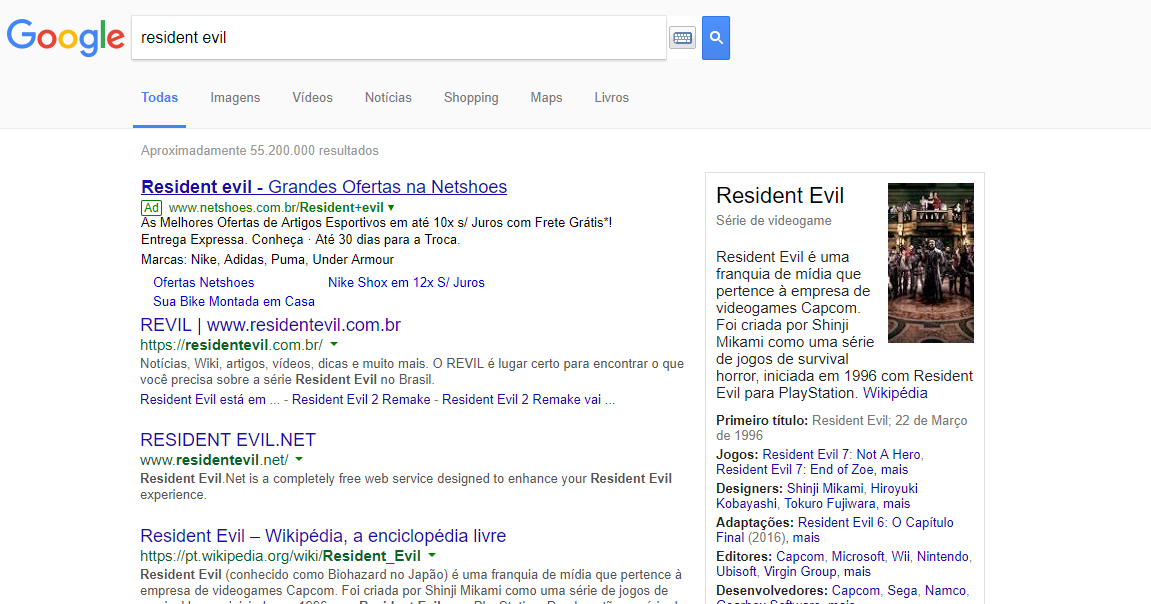Click 'mais' in the Designers row
This screenshot has width=1151, height=604.
(x=896, y=503)
